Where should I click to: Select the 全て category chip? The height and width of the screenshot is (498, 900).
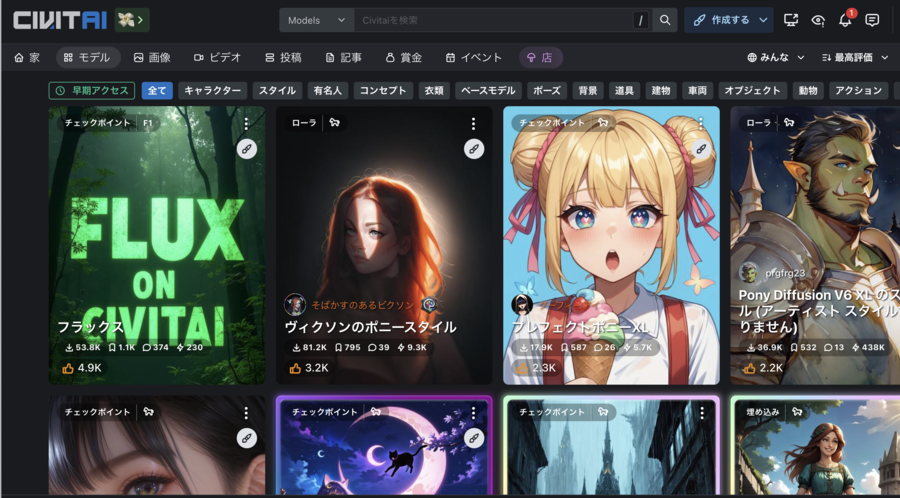[x=157, y=91]
